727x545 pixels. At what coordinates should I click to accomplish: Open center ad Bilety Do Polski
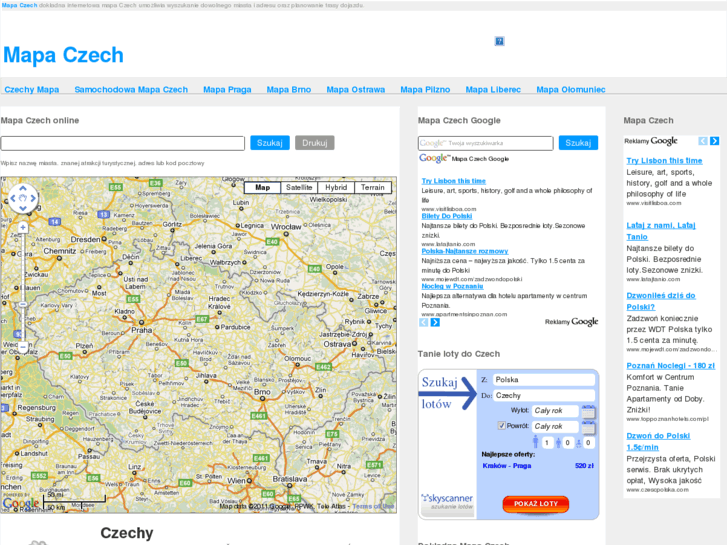(x=446, y=216)
